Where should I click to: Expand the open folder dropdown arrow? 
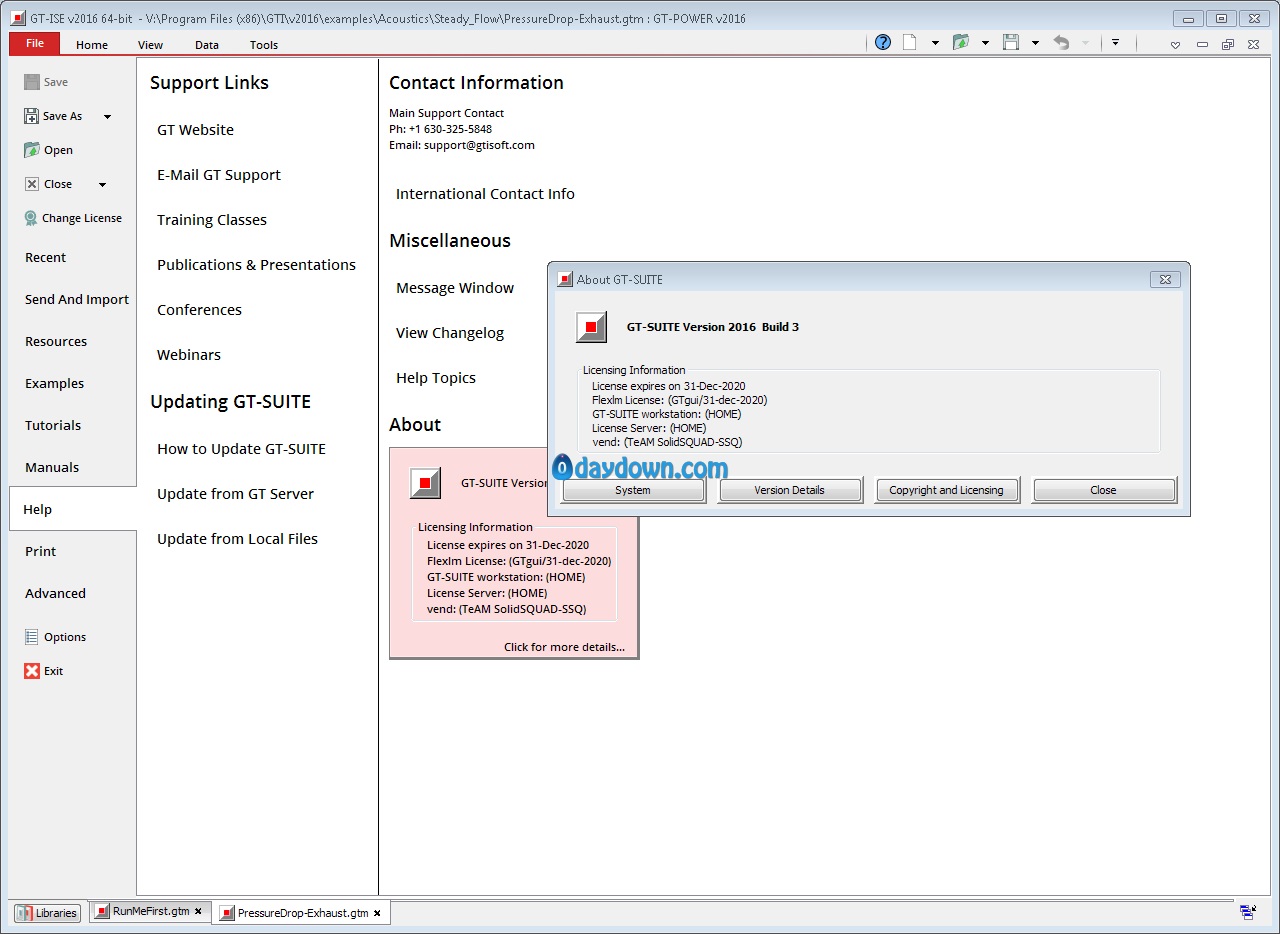point(985,43)
